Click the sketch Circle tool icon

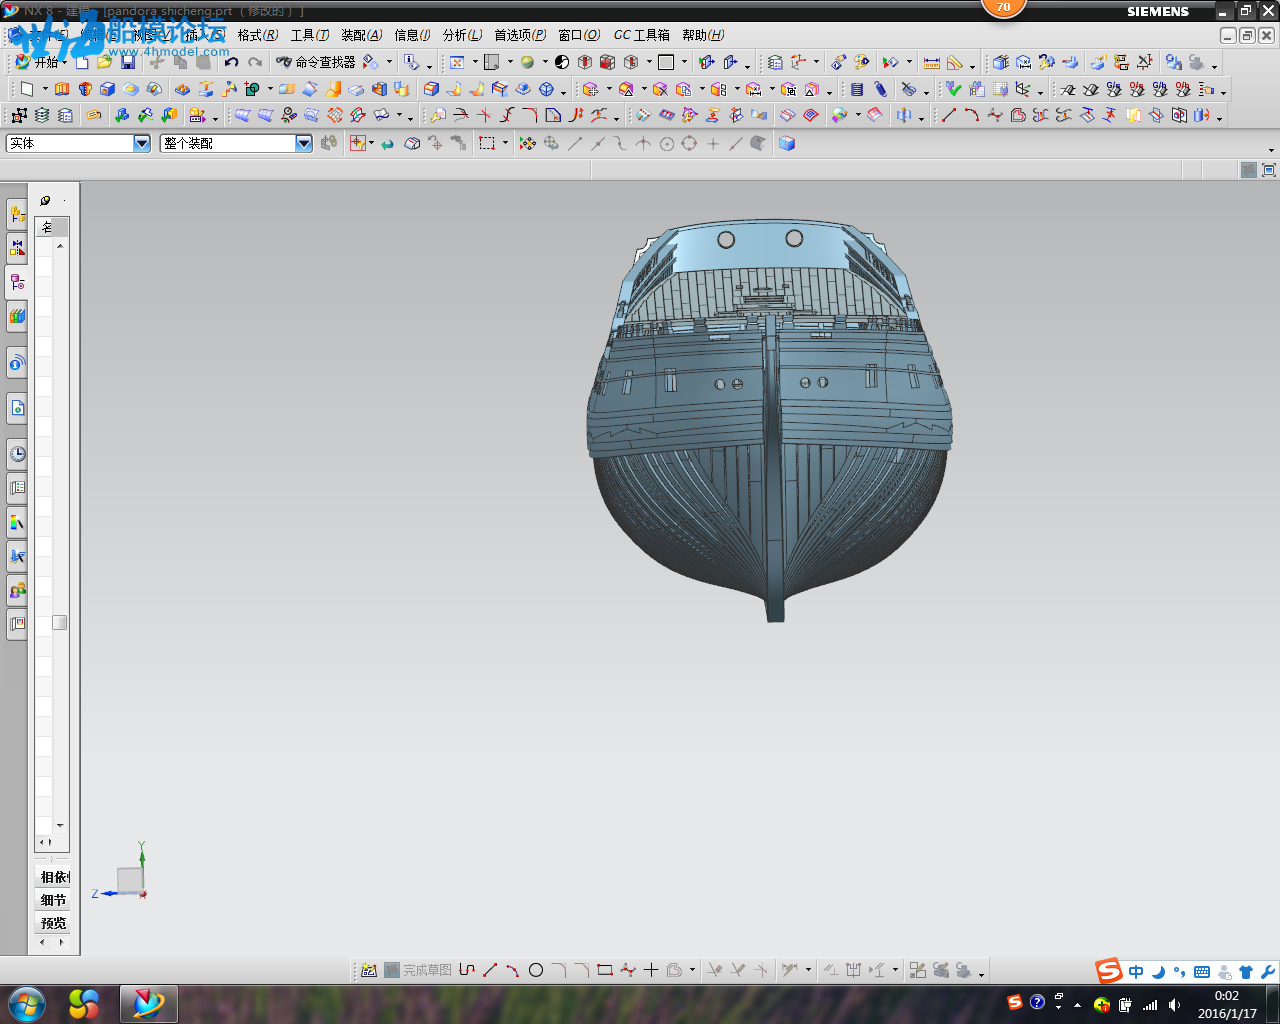pyautogui.click(x=536, y=970)
